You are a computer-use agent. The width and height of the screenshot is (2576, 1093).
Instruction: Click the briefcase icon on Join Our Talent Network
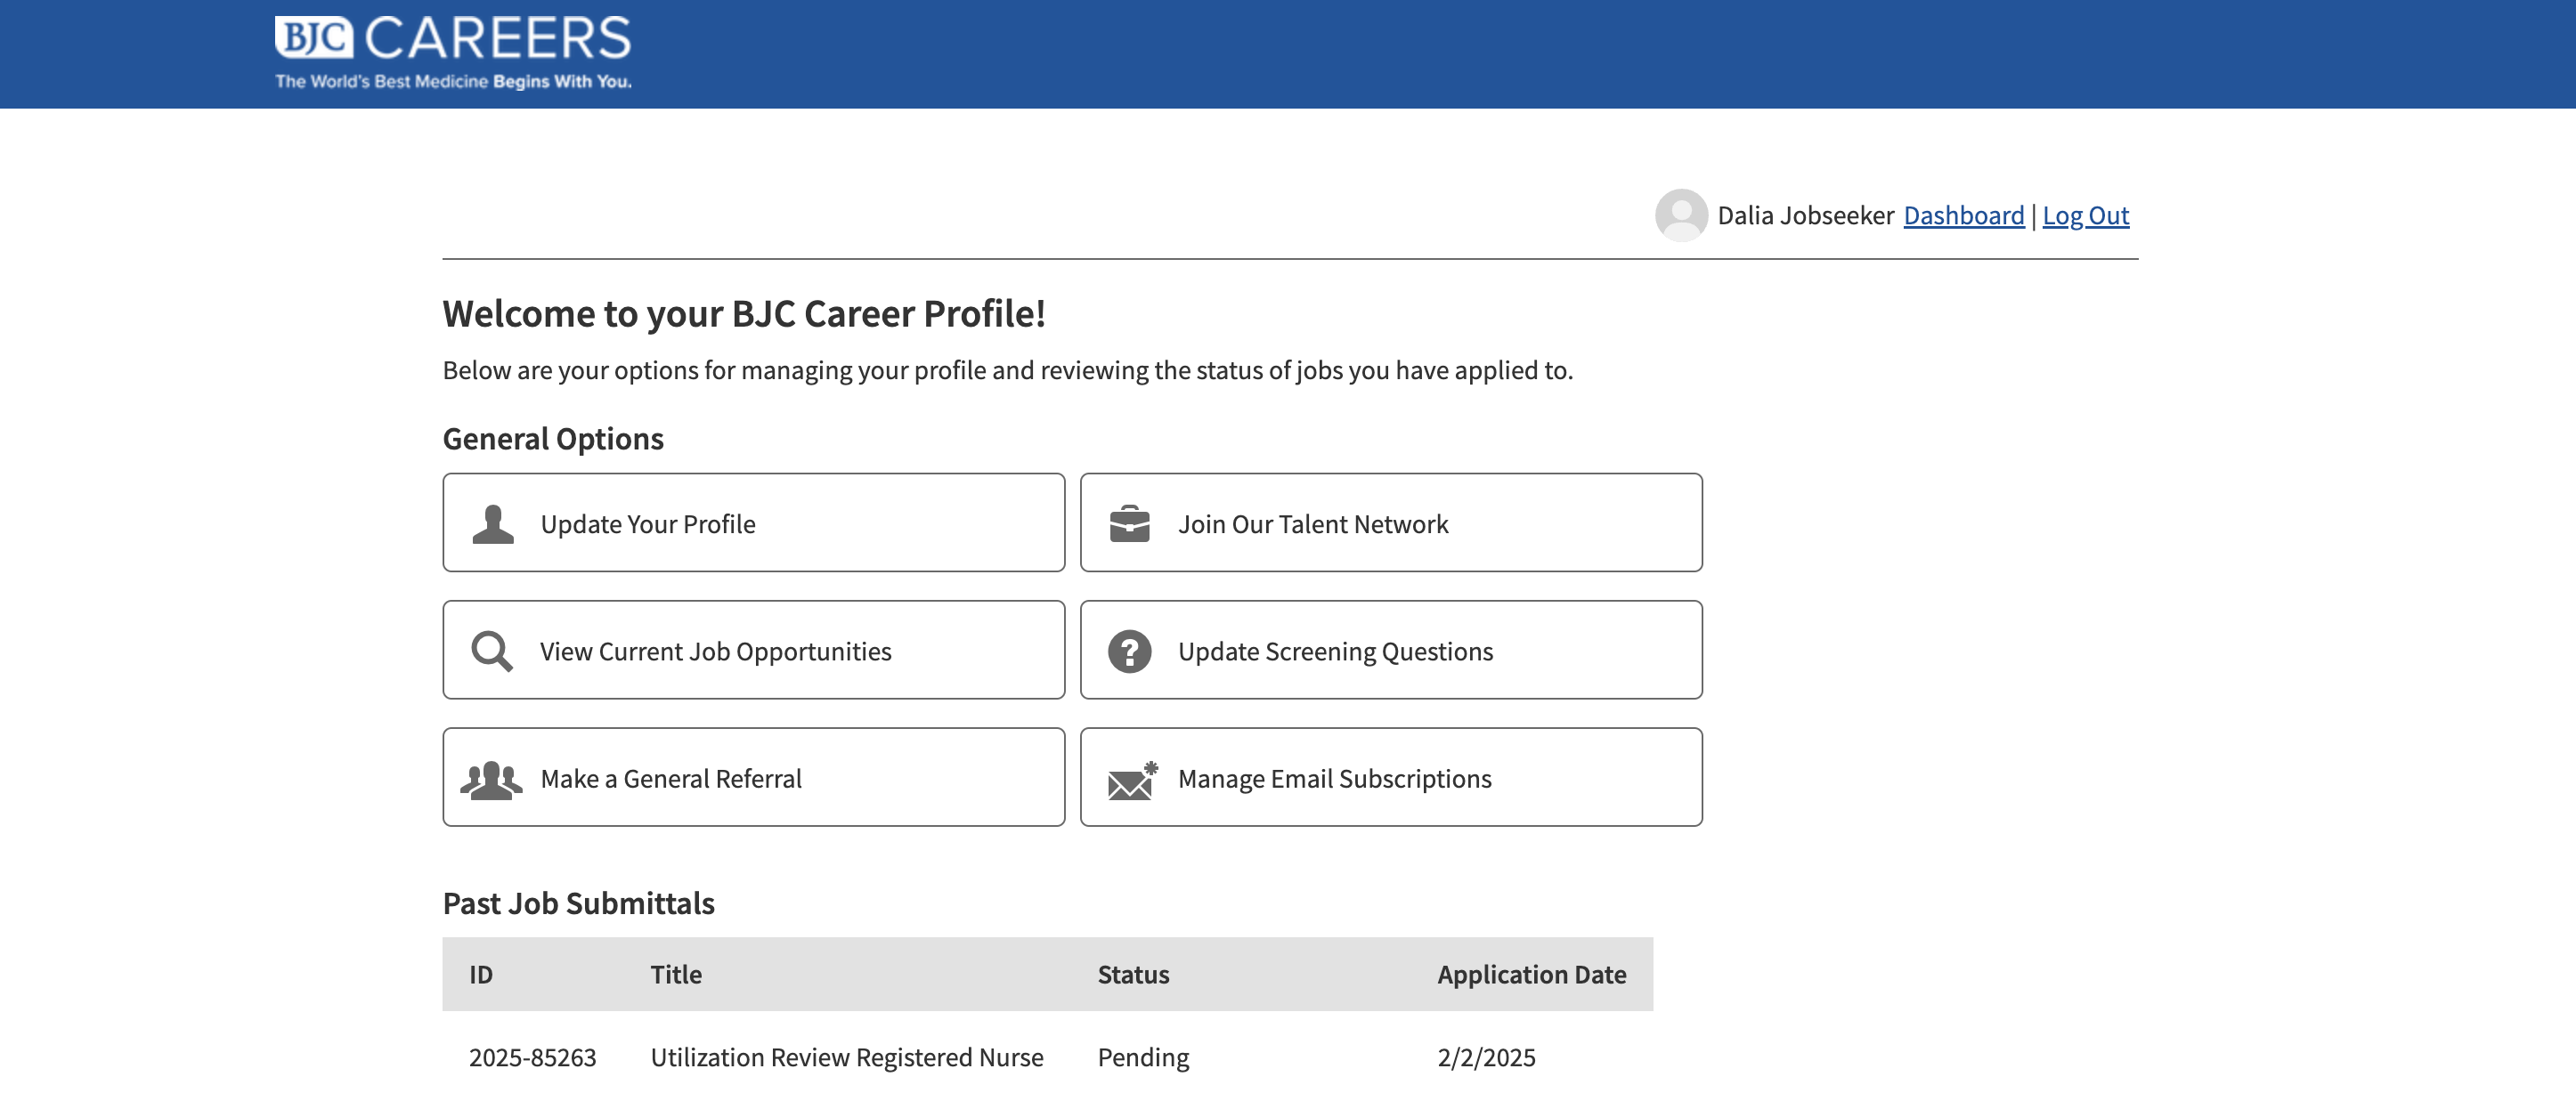pyautogui.click(x=1130, y=522)
